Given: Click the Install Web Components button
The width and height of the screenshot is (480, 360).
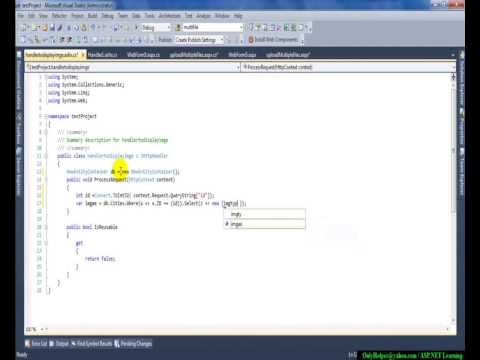Looking at the screenshot, I should [273, 40].
